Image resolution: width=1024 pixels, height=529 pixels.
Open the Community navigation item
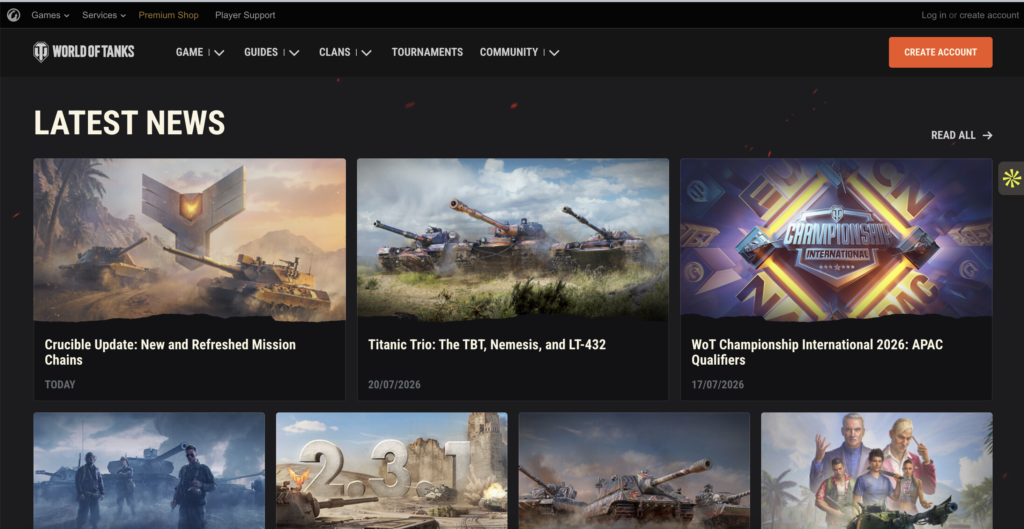(509, 52)
